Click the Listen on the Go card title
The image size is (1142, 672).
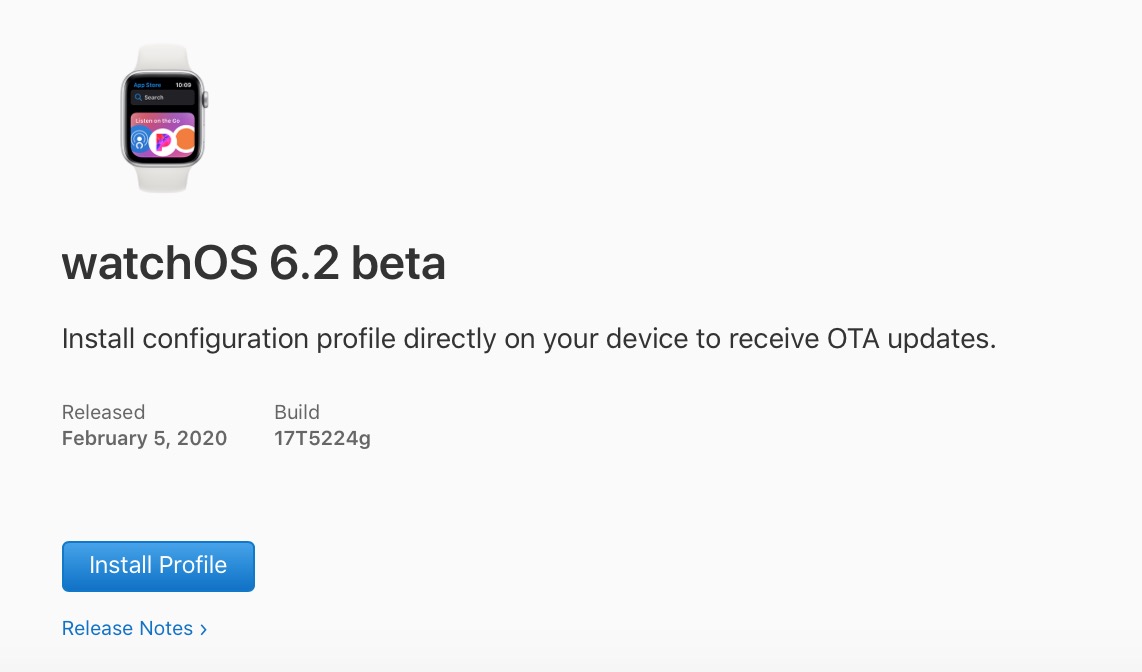157,120
